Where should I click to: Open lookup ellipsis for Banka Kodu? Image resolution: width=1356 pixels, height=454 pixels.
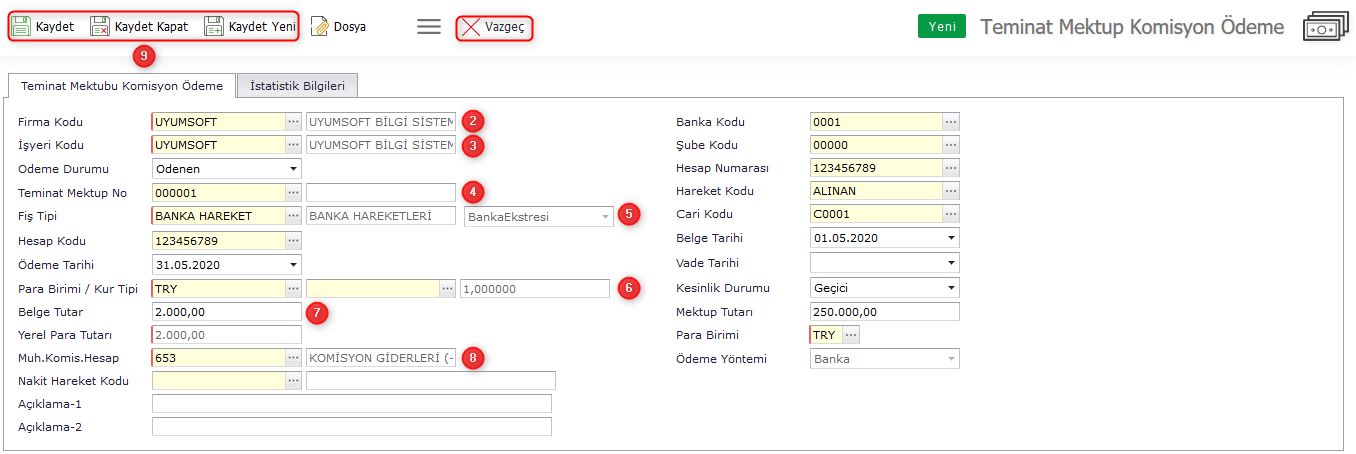pos(951,122)
